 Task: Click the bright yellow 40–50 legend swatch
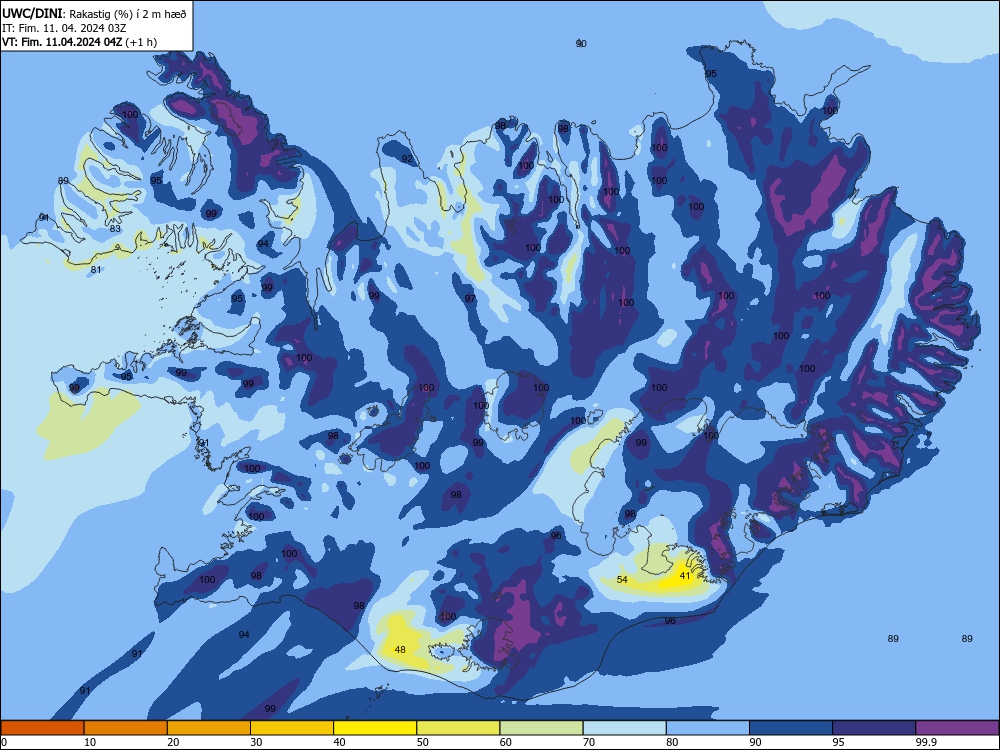(x=375, y=728)
